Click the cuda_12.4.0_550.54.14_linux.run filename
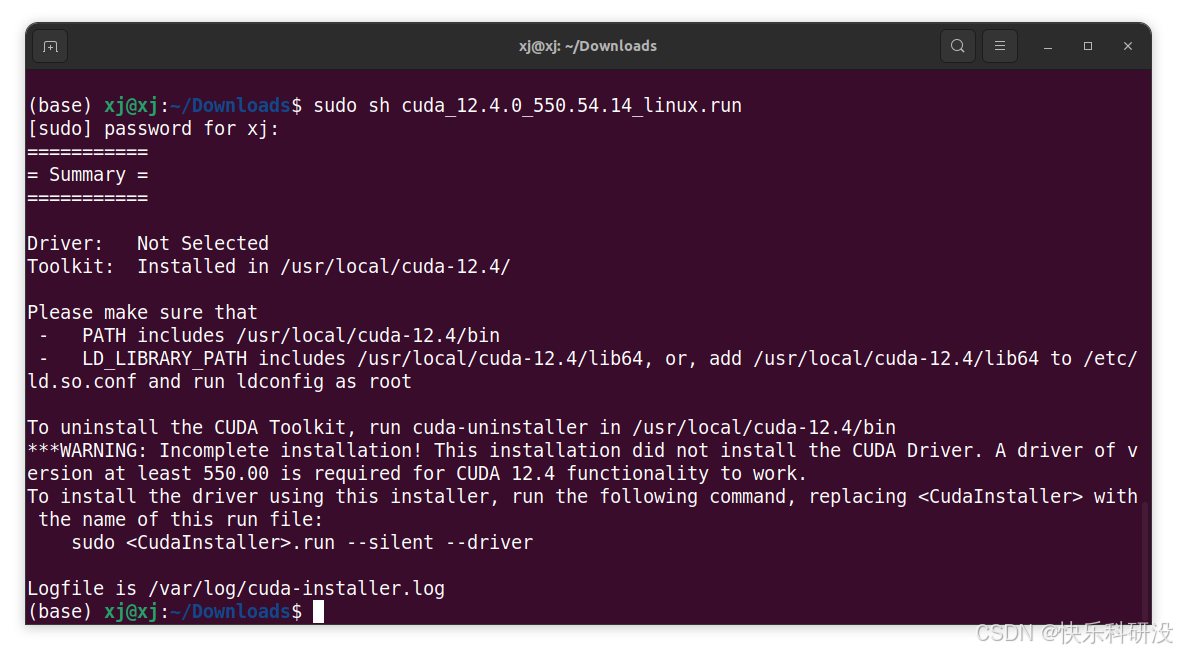The height and width of the screenshot is (653, 1177). (x=571, y=106)
